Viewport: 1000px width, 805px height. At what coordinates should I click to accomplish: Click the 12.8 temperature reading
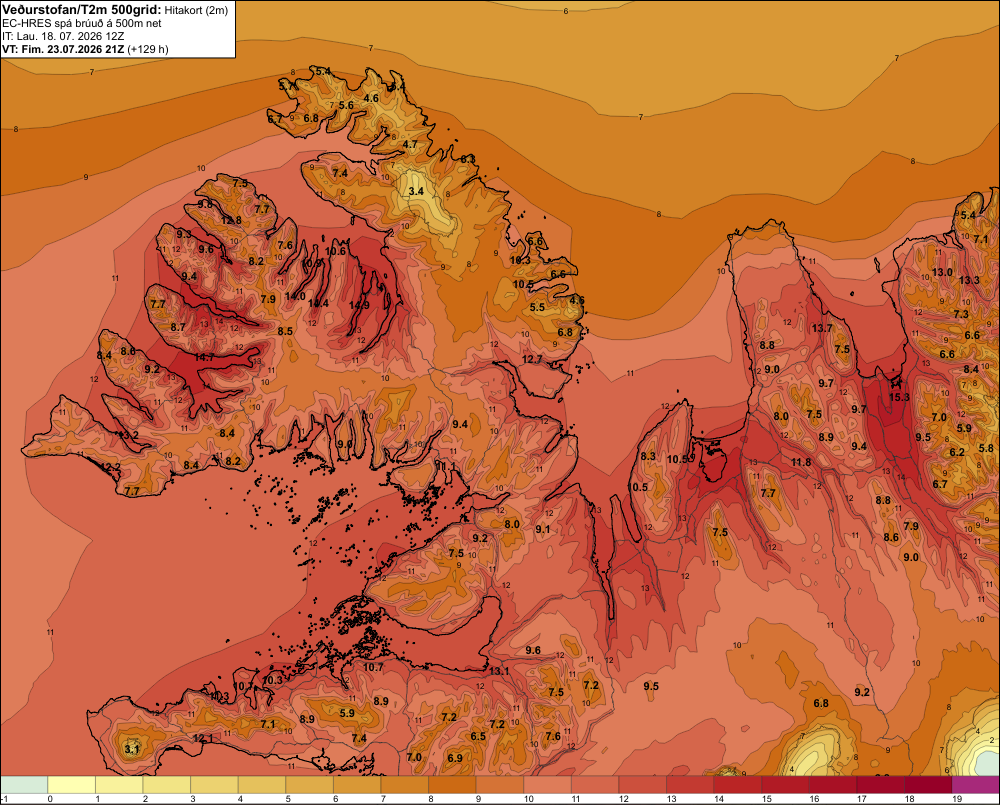click(231, 220)
